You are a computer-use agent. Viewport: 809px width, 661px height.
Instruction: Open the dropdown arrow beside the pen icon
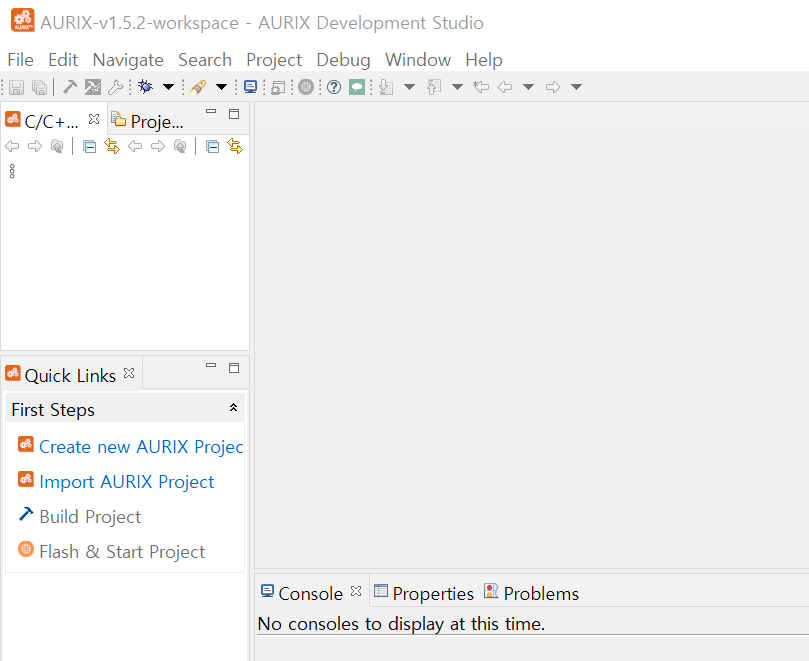pyautogui.click(x=221, y=87)
